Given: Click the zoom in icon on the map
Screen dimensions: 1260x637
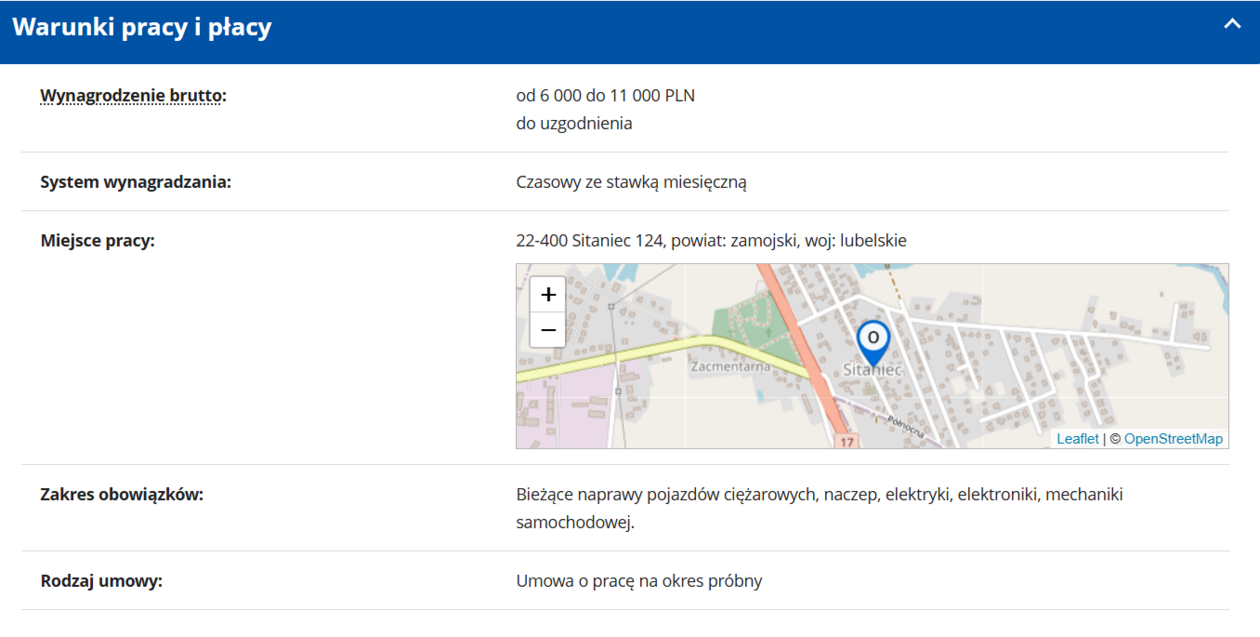Looking at the screenshot, I should coord(547,295).
